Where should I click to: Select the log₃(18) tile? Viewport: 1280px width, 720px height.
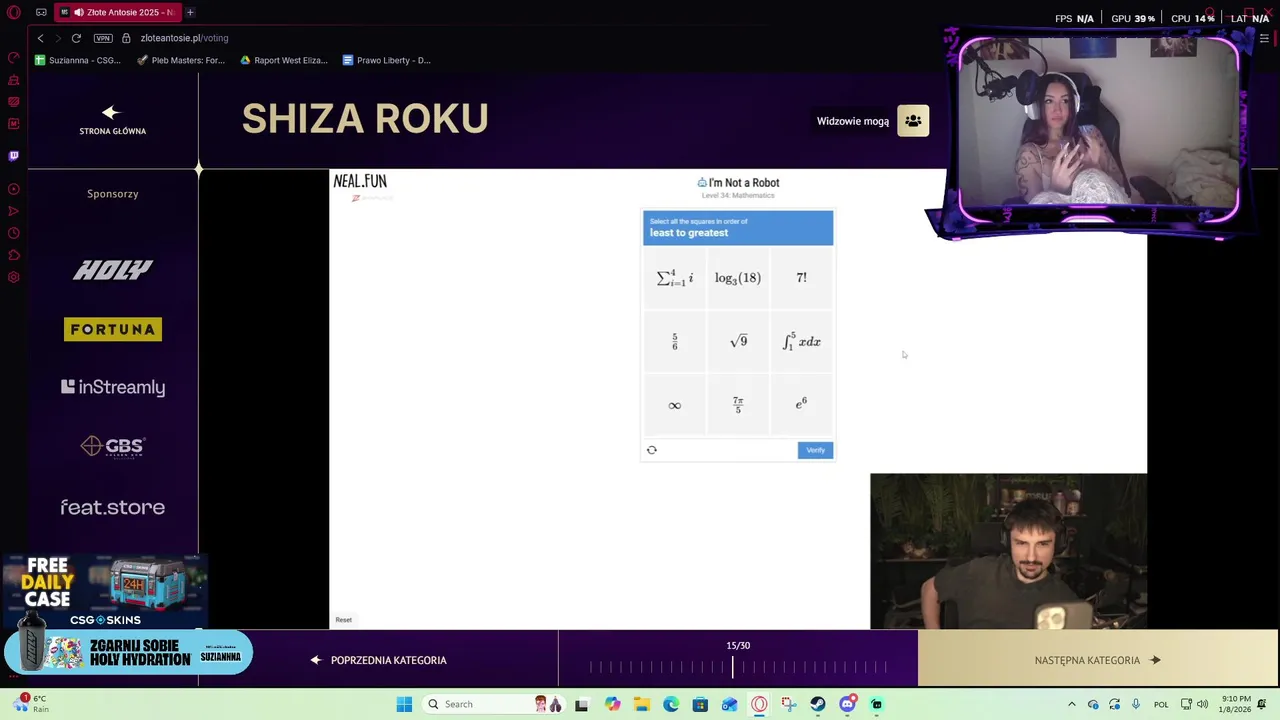738,278
